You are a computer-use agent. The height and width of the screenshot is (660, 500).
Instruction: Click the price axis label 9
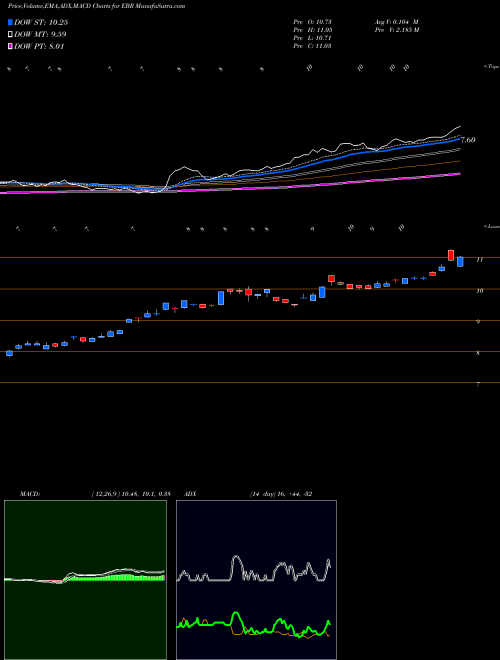point(478,322)
